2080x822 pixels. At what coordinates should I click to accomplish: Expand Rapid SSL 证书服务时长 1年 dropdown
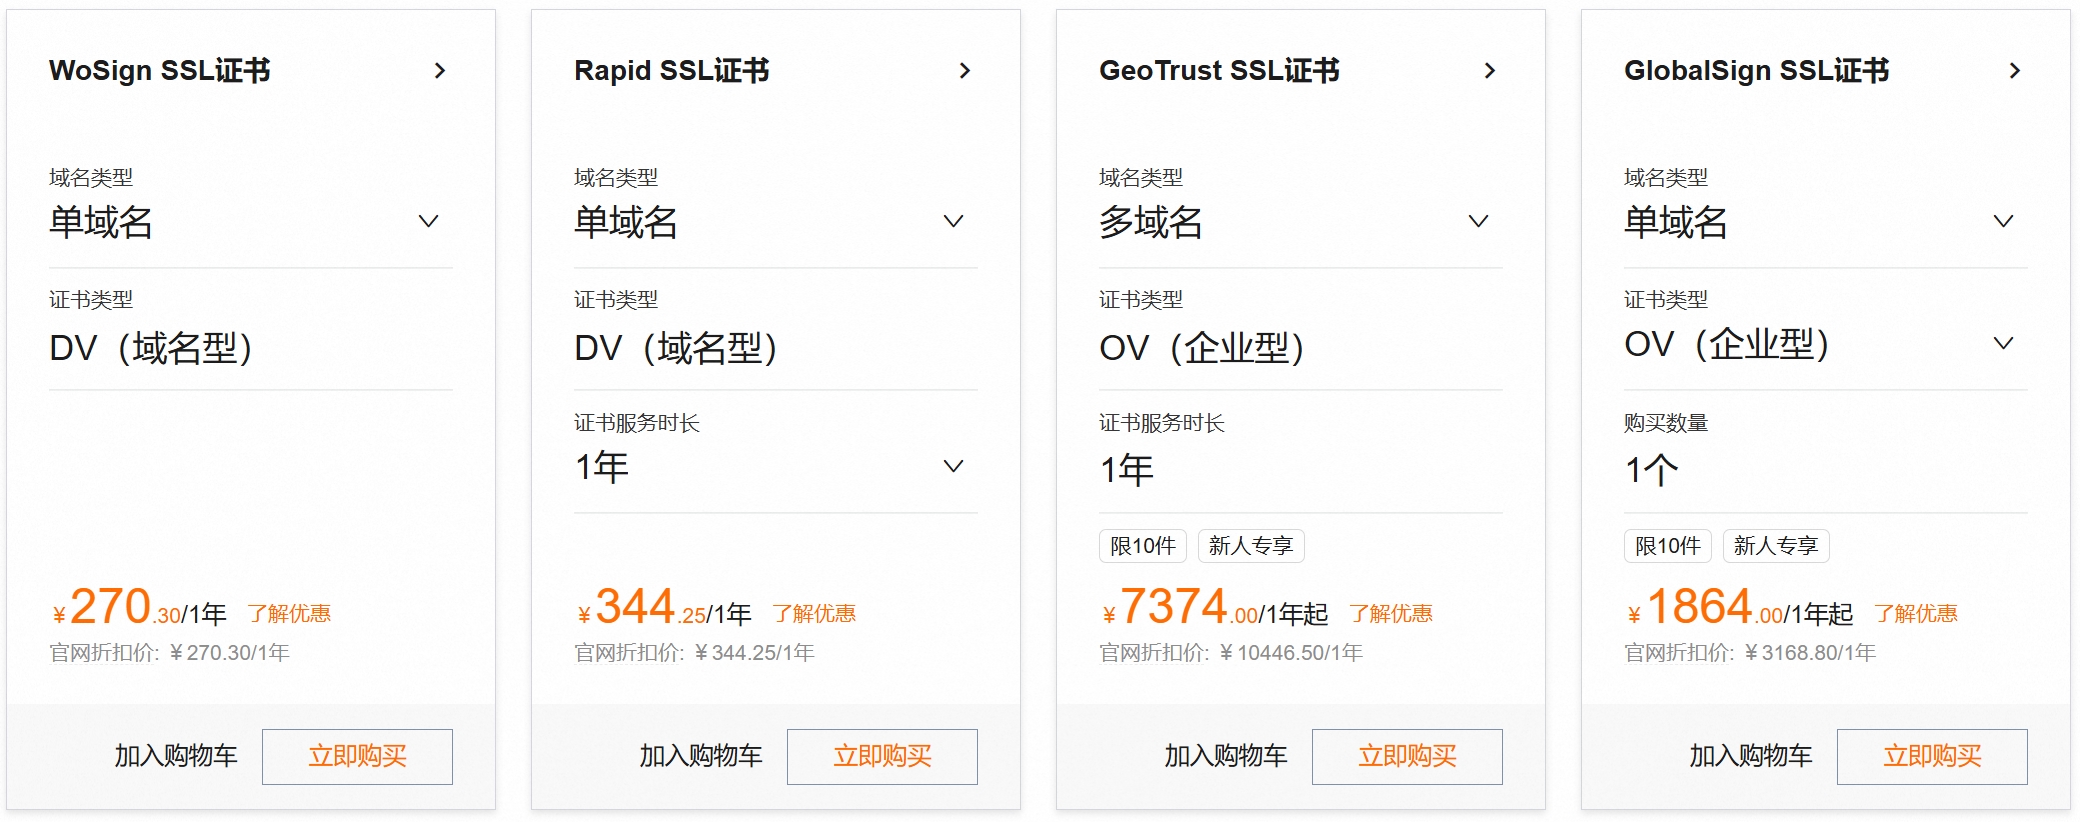776,466
